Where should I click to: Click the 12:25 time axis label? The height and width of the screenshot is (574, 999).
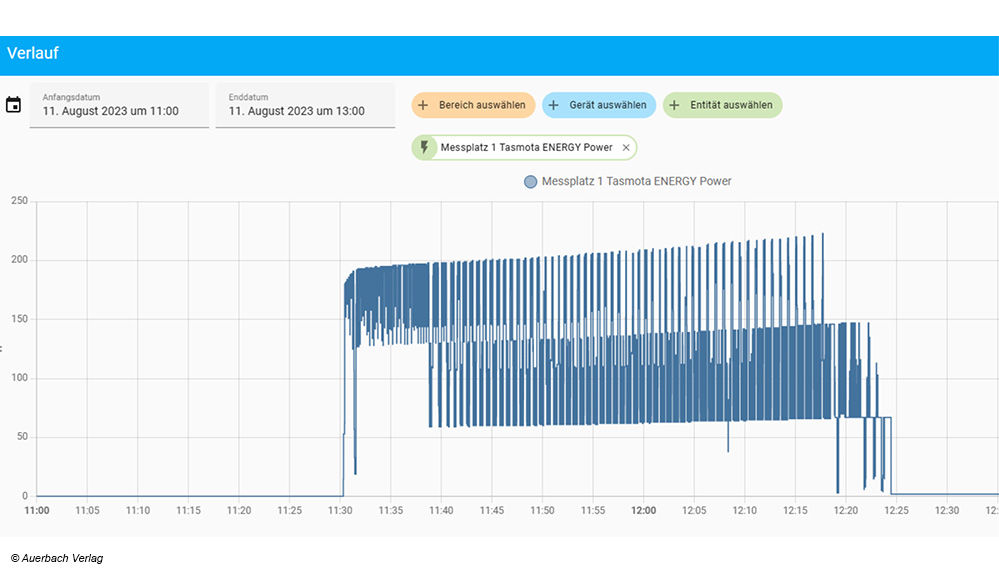point(896,510)
